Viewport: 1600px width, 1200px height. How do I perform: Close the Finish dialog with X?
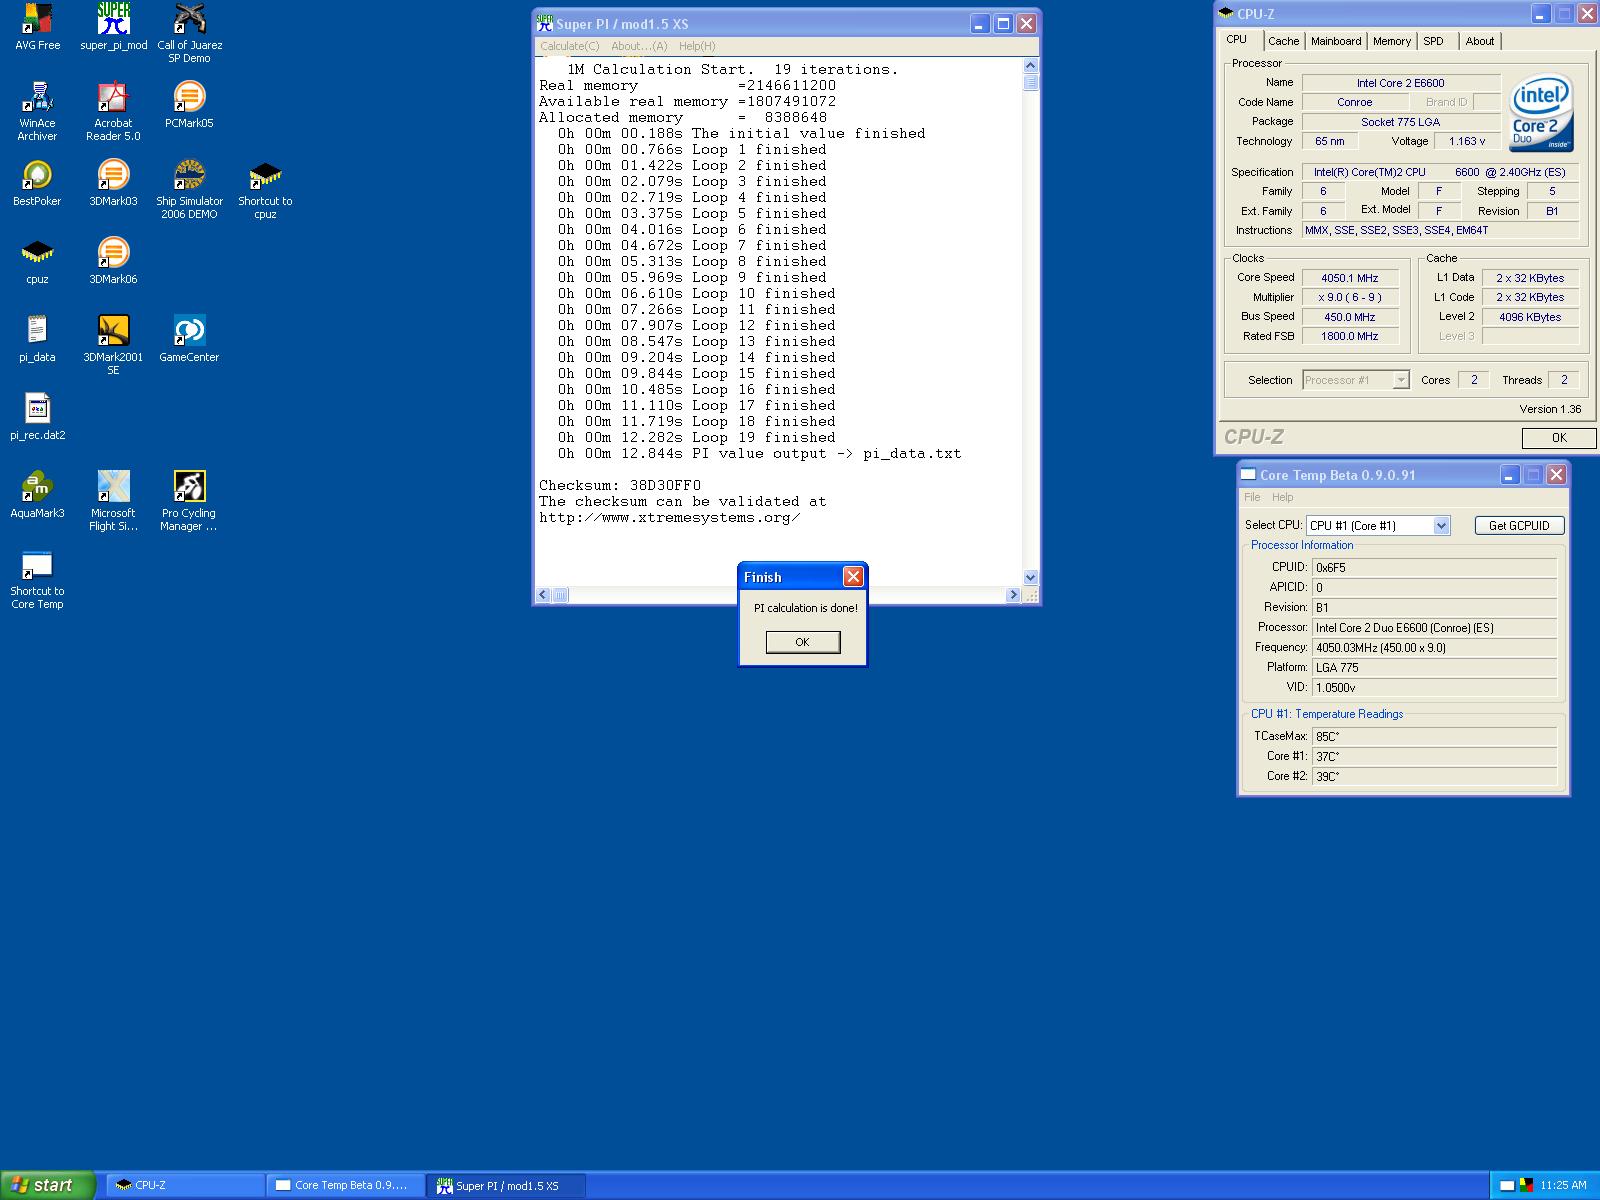[853, 576]
